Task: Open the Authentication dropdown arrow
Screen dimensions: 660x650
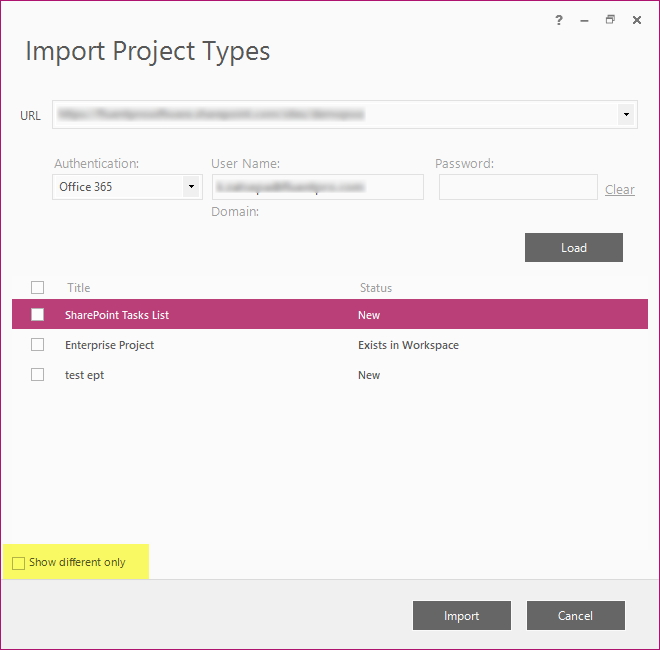Action: 192,186
